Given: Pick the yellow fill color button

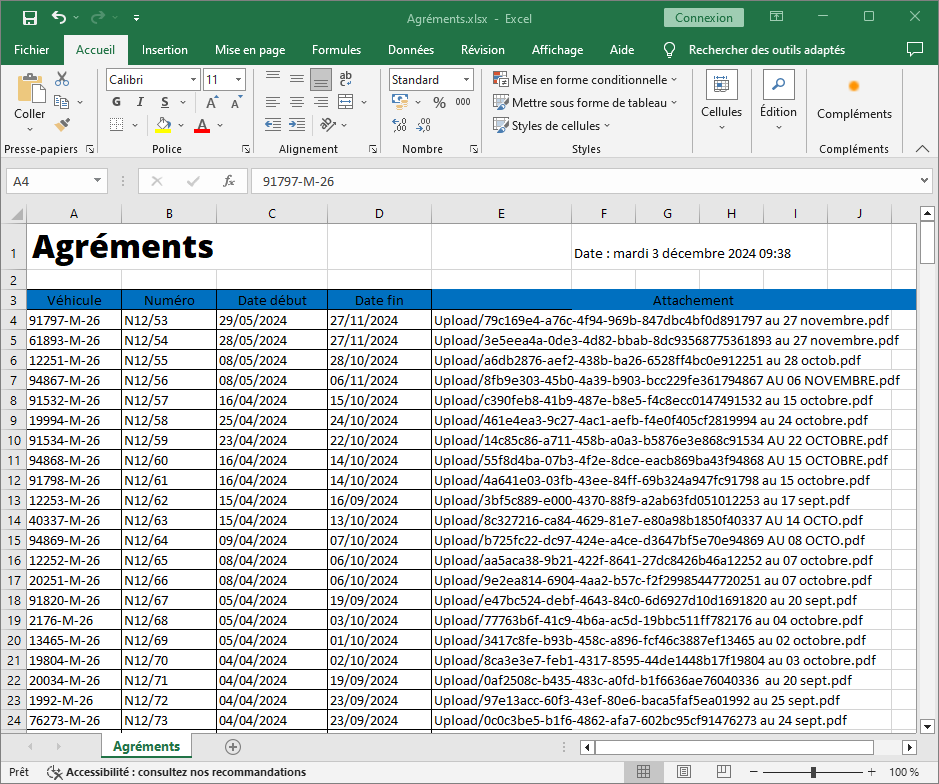Looking at the screenshot, I should 163,125.
